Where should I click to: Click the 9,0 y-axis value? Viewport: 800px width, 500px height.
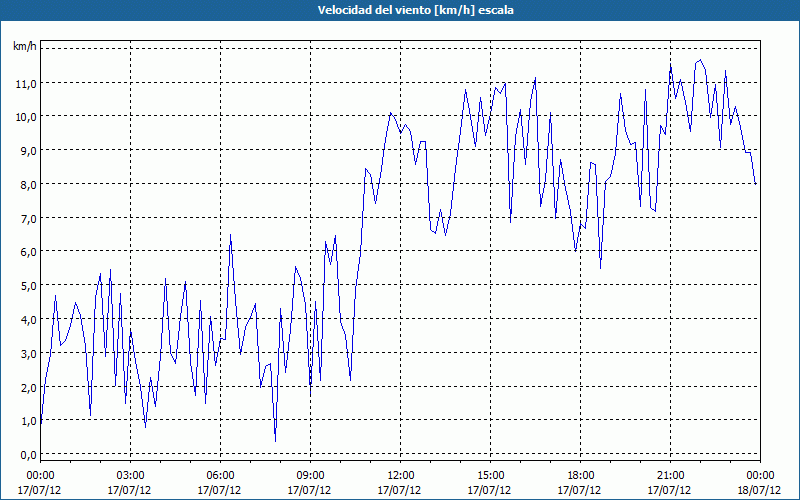tap(28, 151)
